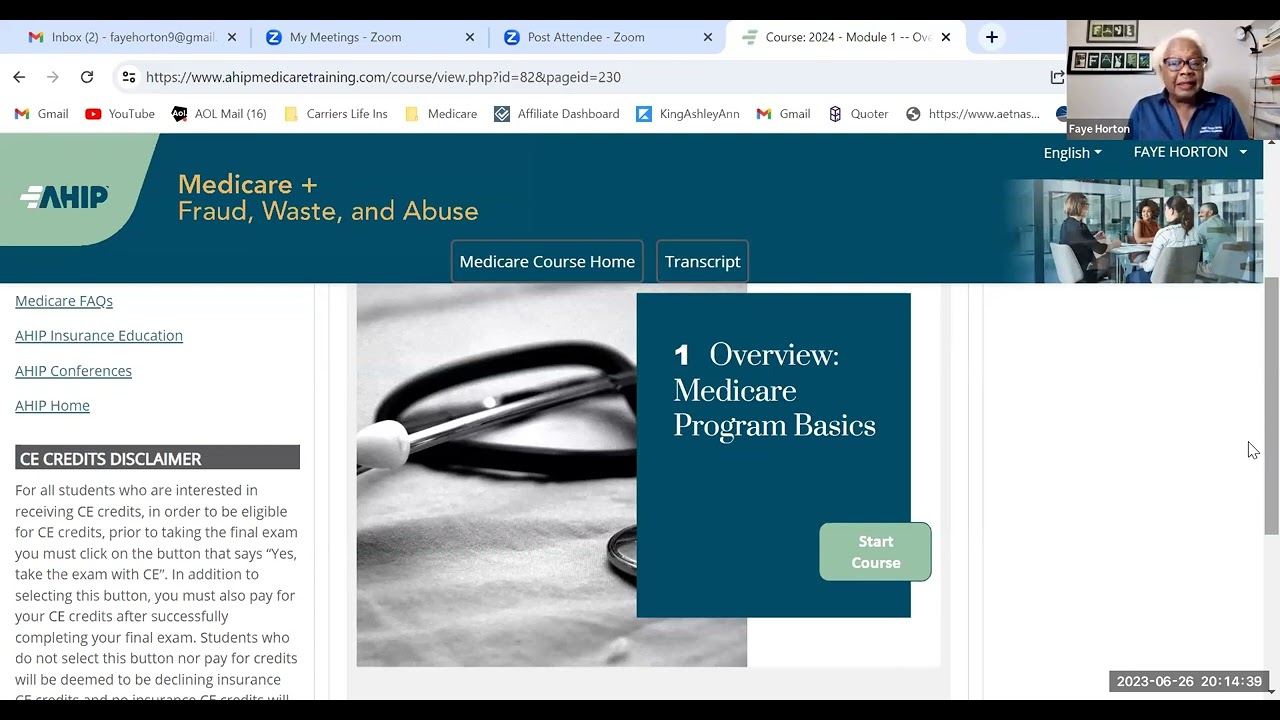
Task: Switch to the Inbox Gmail tab
Action: point(130,37)
